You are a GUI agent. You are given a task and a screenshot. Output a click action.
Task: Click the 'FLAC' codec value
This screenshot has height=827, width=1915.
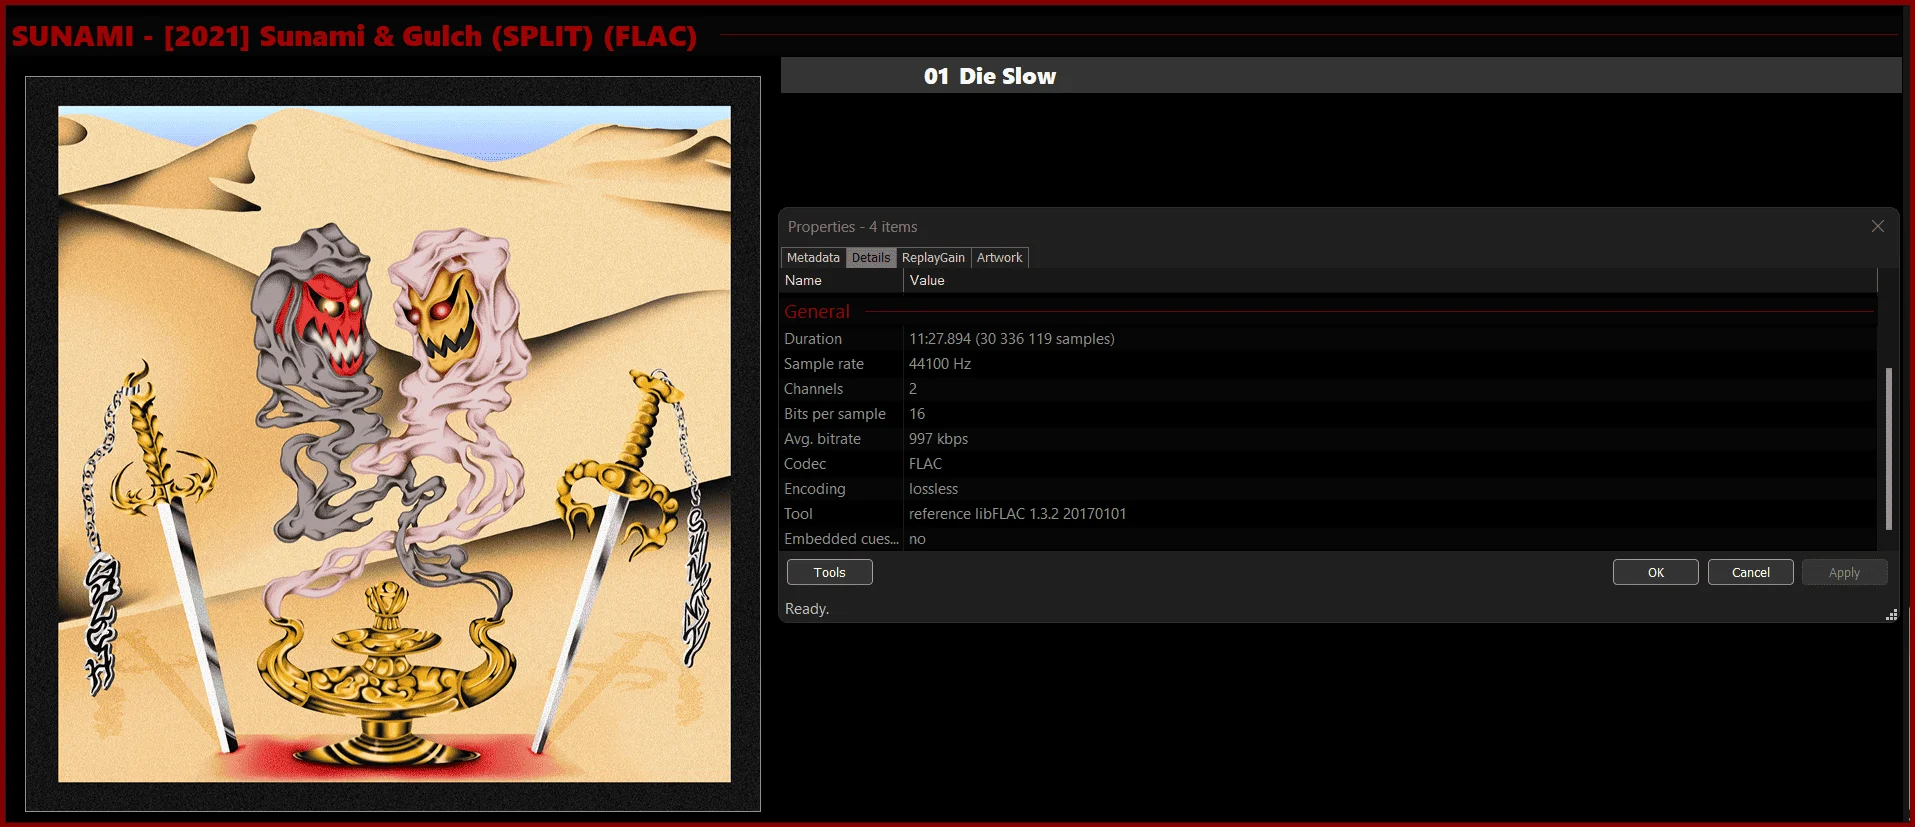point(925,464)
